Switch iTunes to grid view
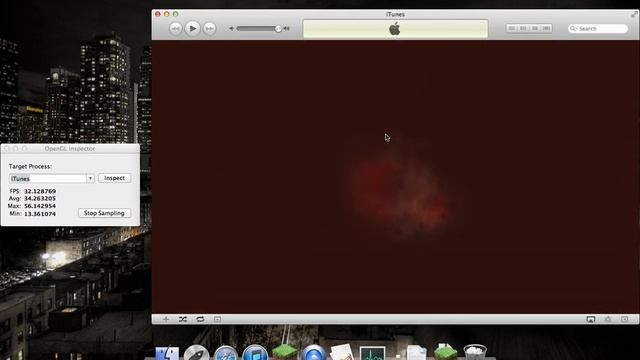This screenshot has height=360, width=640. tap(535, 28)
